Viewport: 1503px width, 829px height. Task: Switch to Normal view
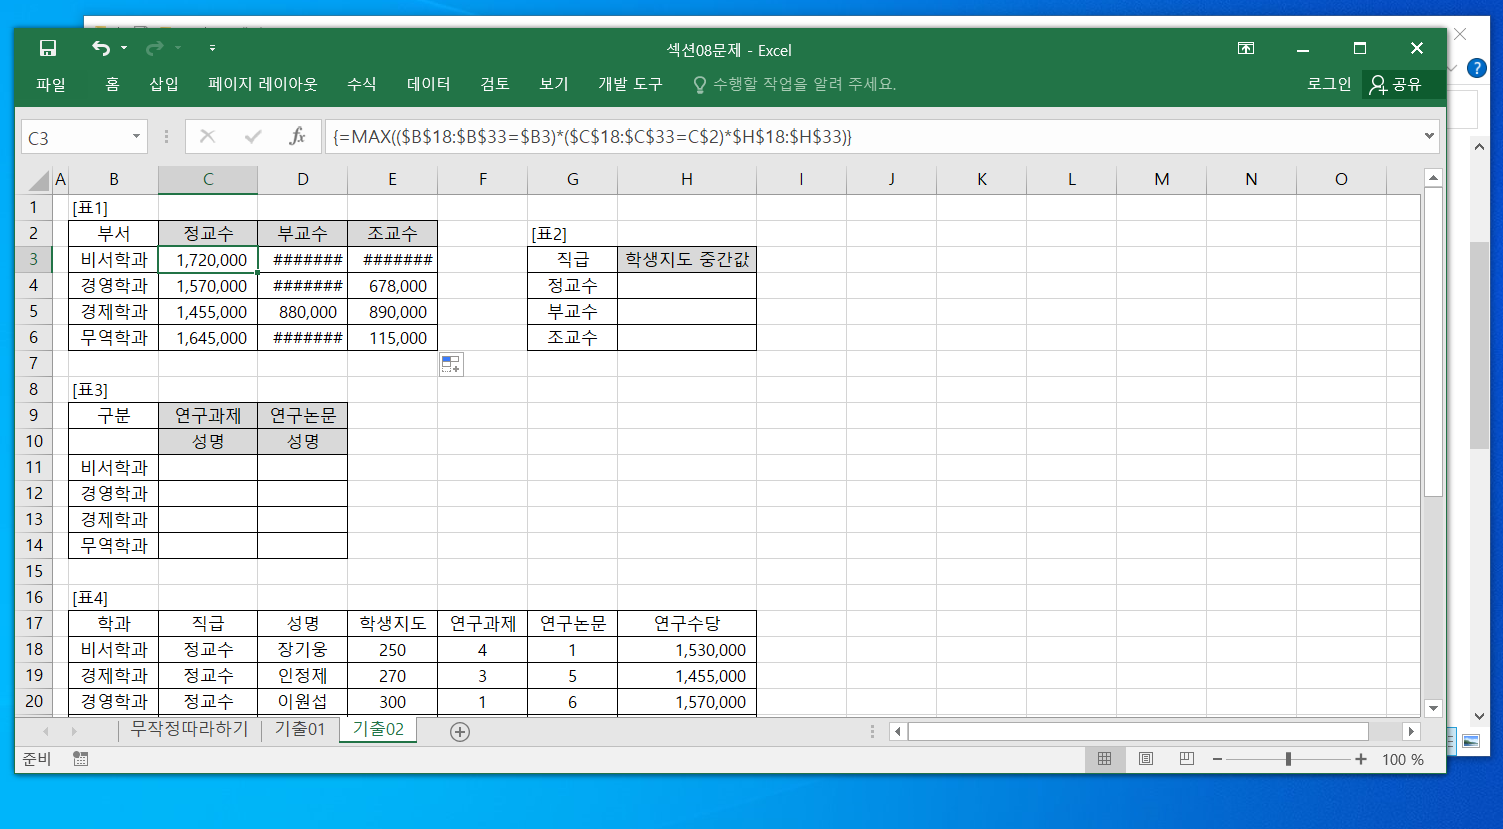tap(1104, 759)
